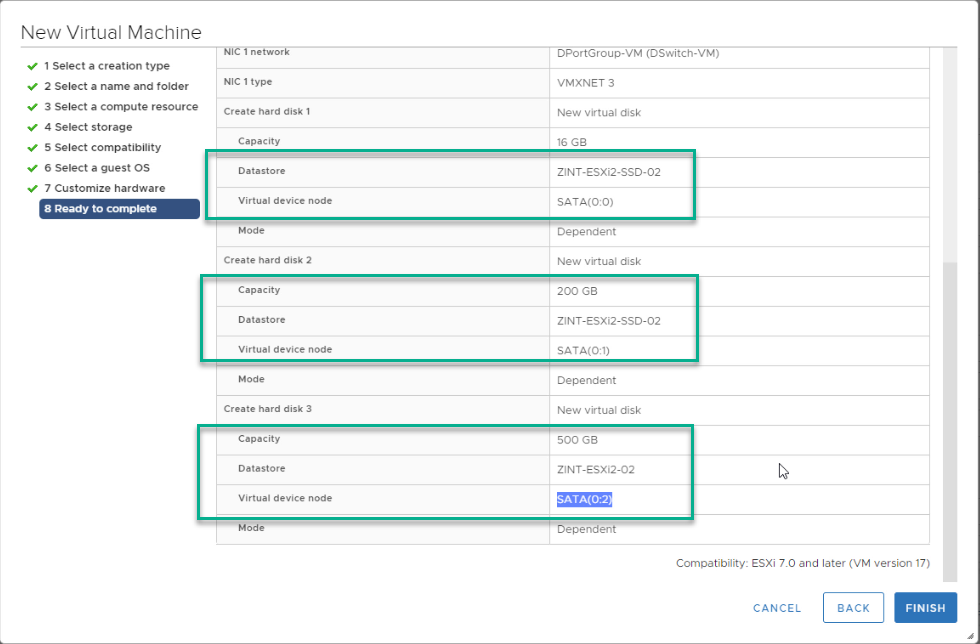Go back with the Back button
Image resolution: width=980 pixels, height=644 pixels.
pos(853,608)
